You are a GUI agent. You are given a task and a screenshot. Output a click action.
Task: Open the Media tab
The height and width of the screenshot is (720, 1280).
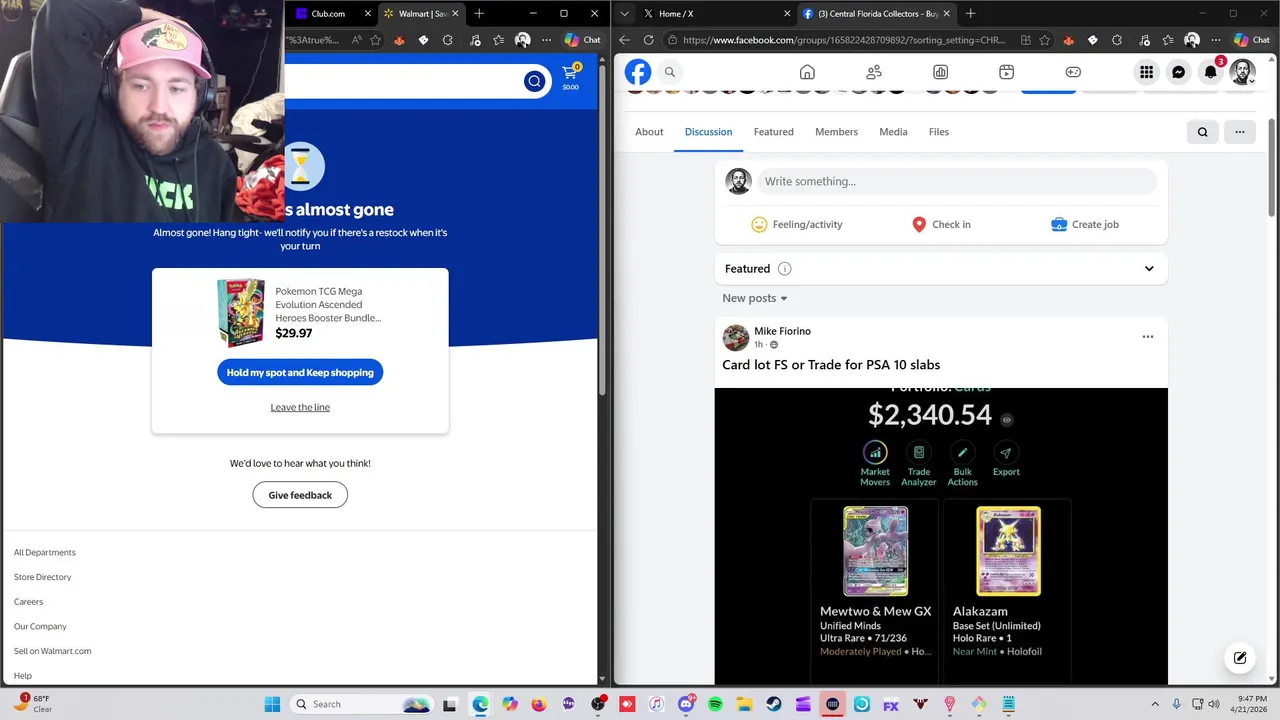893,132
